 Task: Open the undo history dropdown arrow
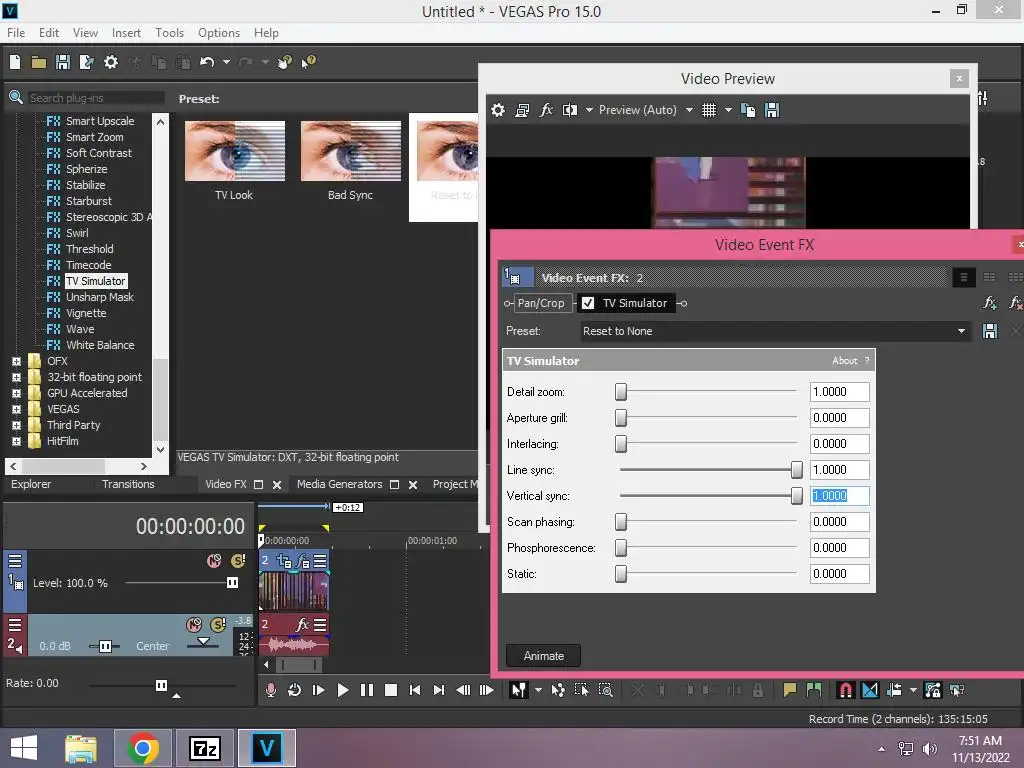click(226, 62)
